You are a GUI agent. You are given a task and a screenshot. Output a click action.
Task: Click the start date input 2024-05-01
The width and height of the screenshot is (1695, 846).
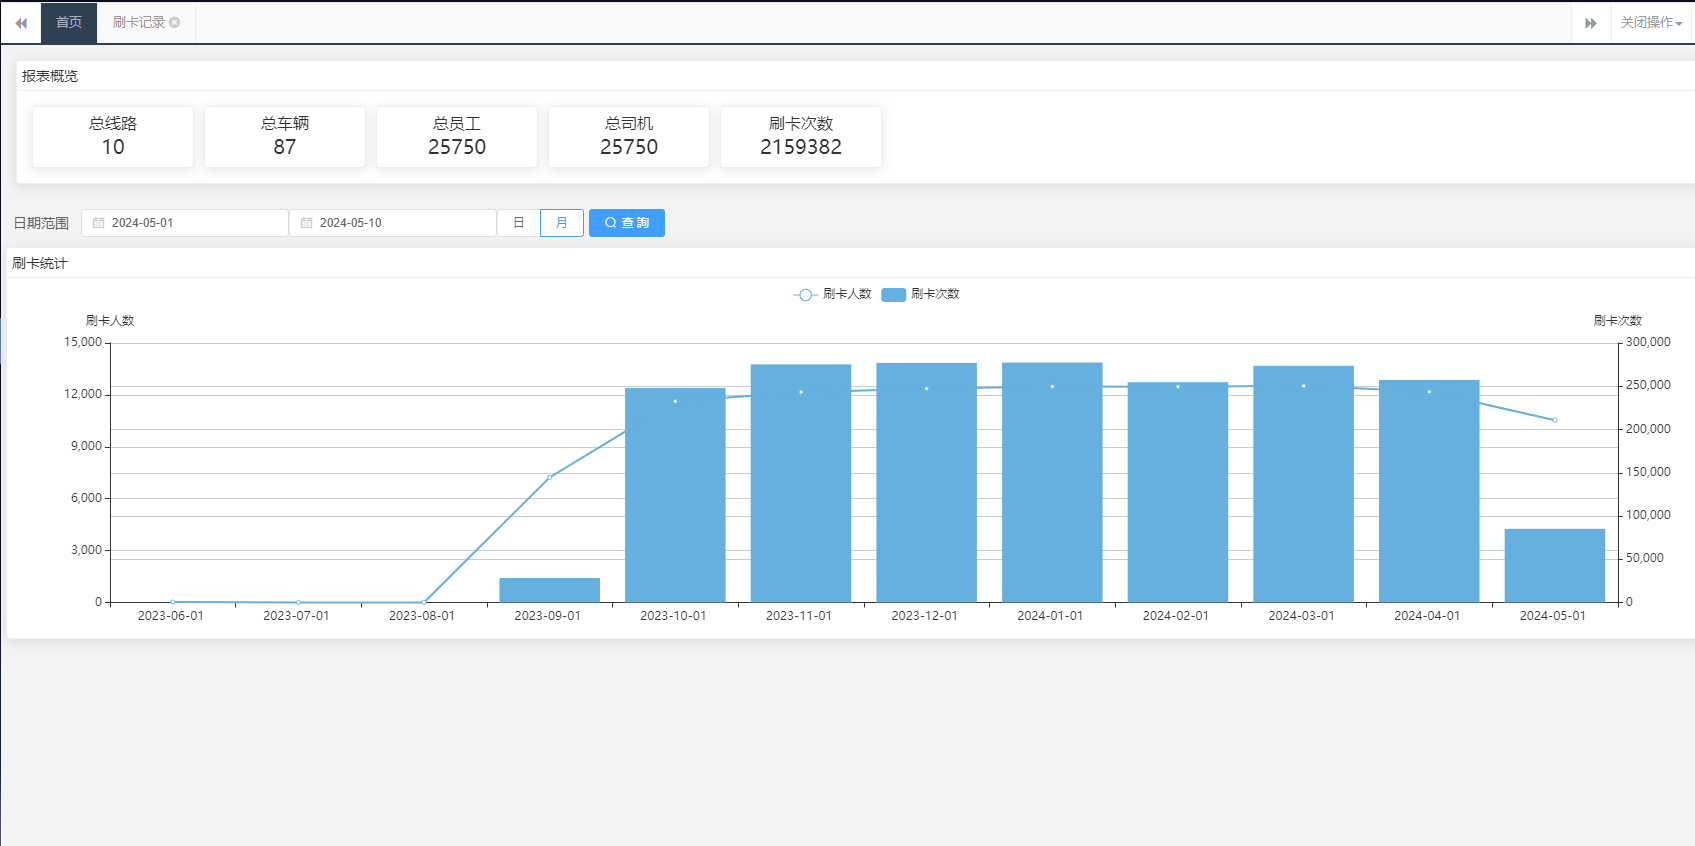coord(192,223)
